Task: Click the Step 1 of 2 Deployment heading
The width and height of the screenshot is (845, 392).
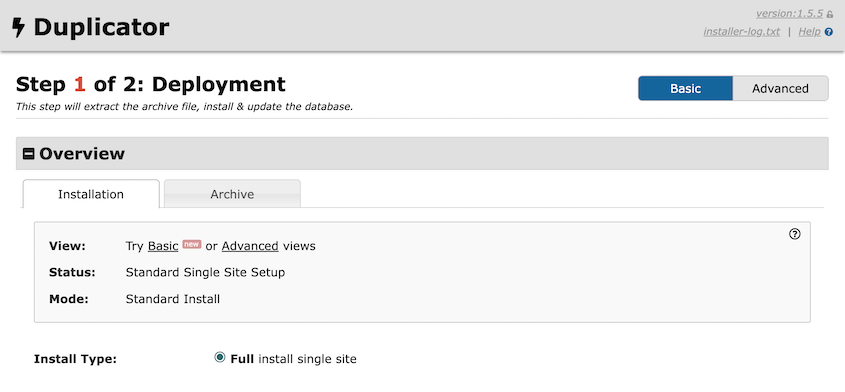Action: 151,85
